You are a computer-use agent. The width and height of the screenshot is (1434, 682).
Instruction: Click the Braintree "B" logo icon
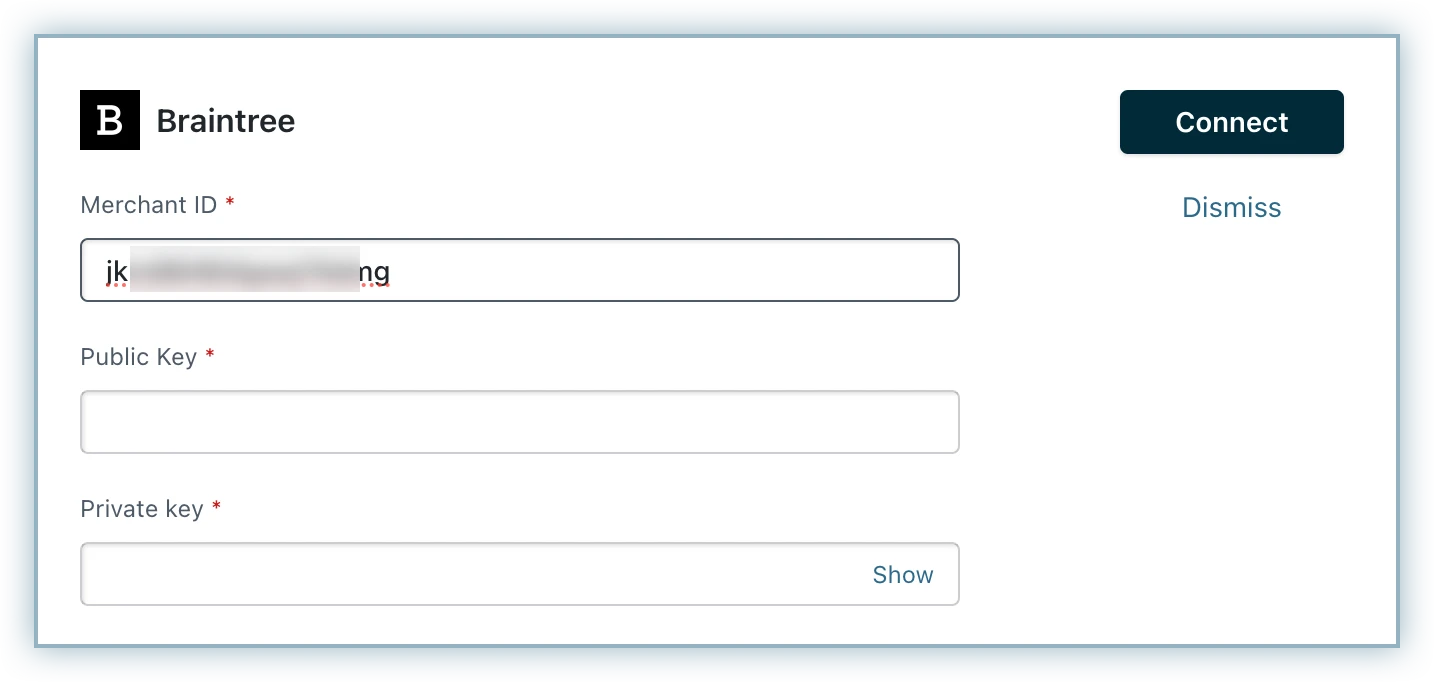click(x=110, y=121)
